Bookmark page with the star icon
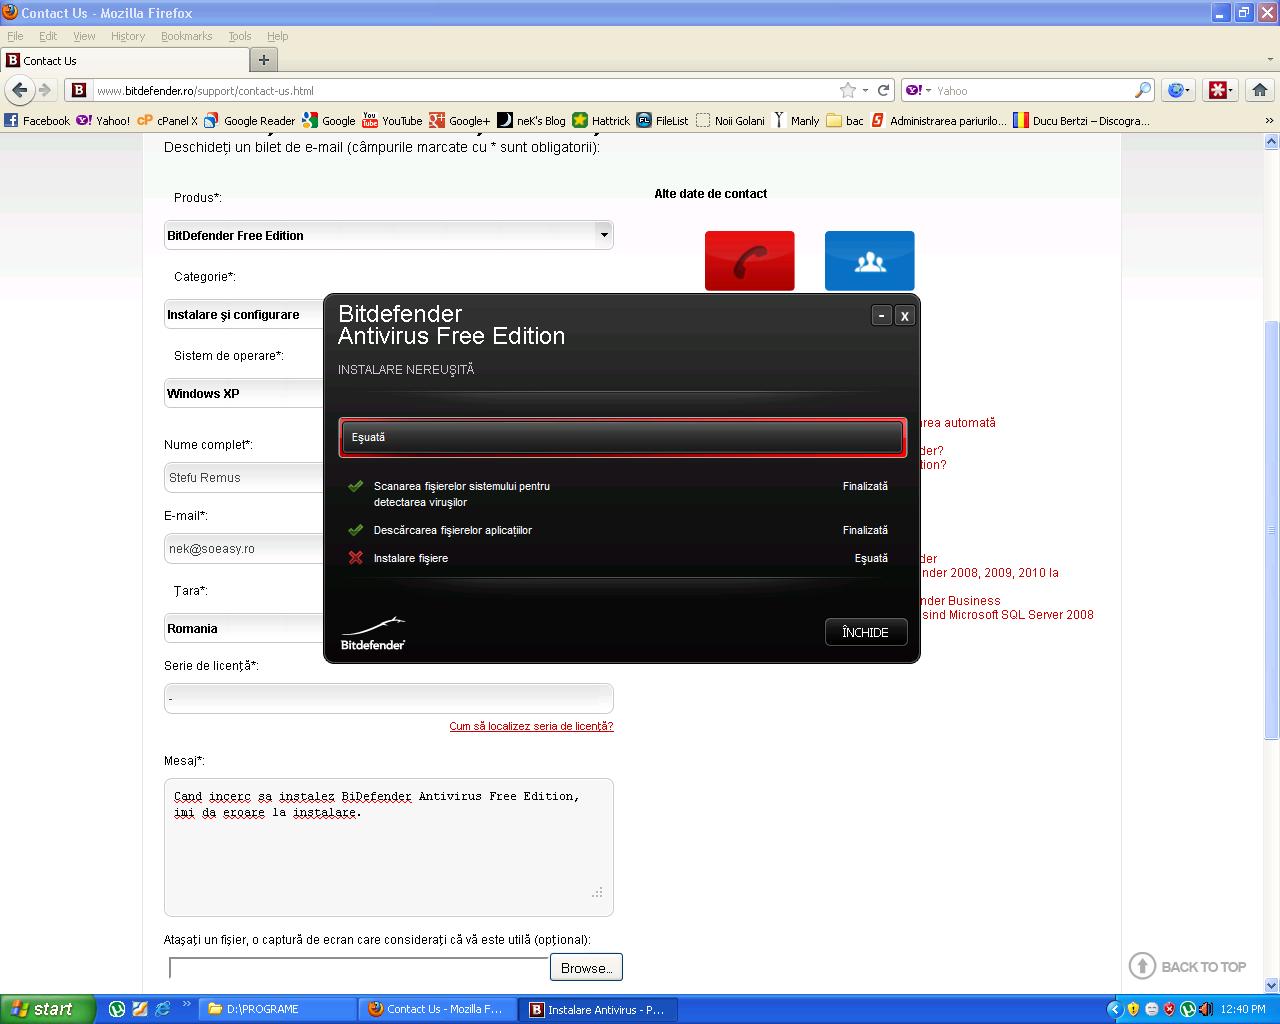Image resolution: width=1280 pixels, height=1024 pixels. pyautogui.click(x=848, y=90)
